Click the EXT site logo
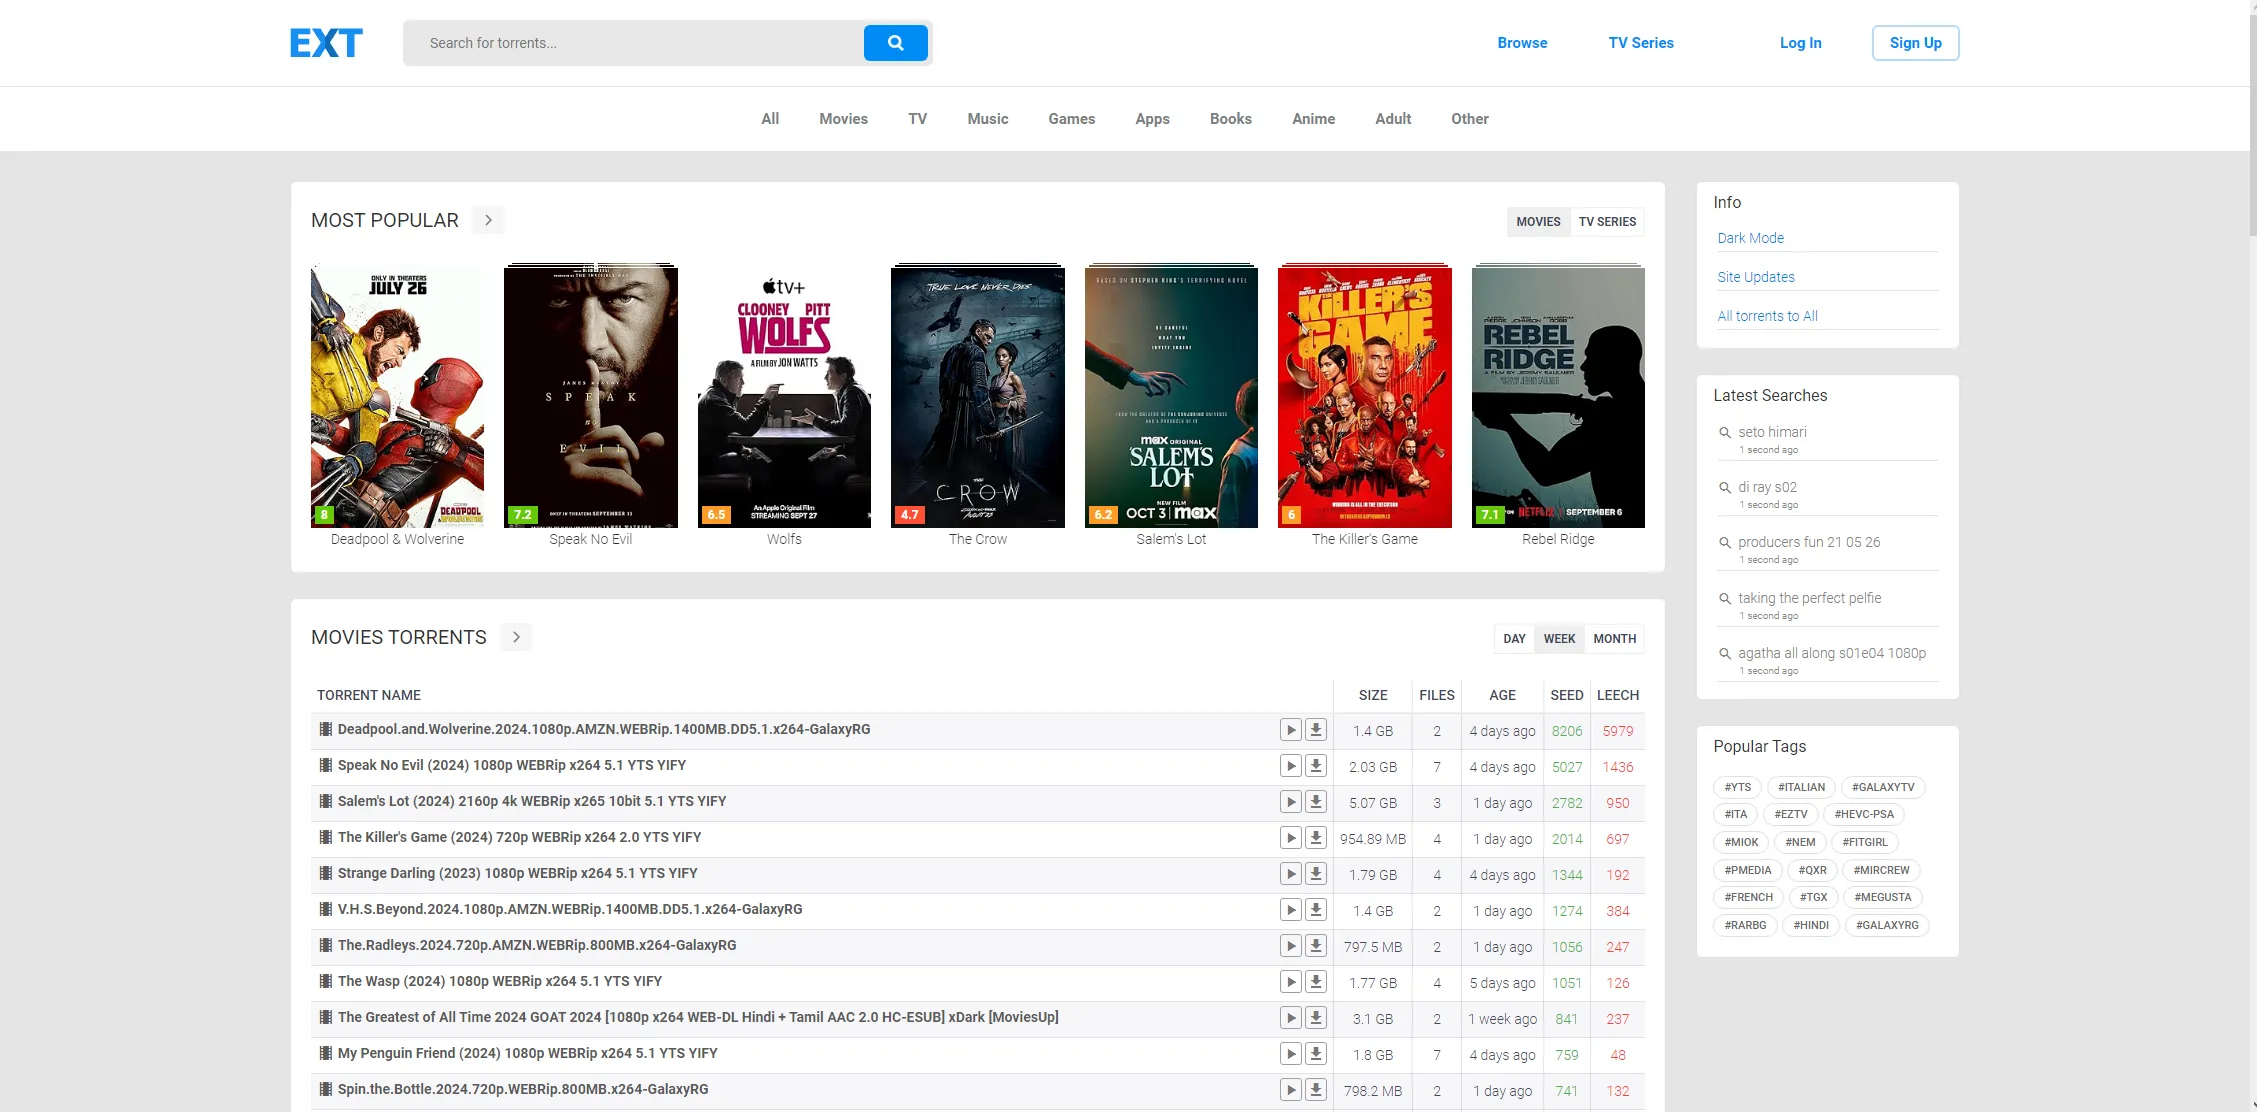 (325, 42)
